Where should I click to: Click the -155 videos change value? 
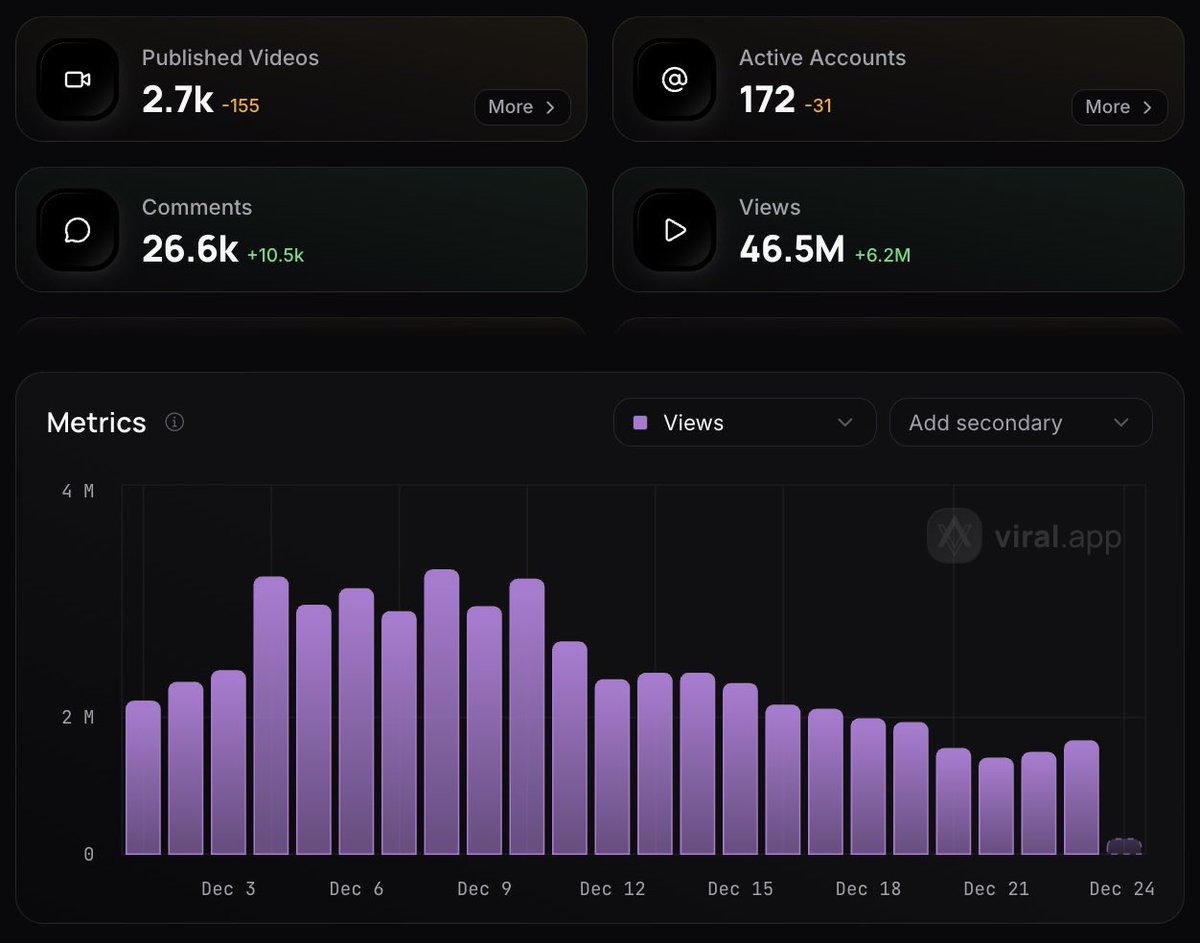coord(241,105)
